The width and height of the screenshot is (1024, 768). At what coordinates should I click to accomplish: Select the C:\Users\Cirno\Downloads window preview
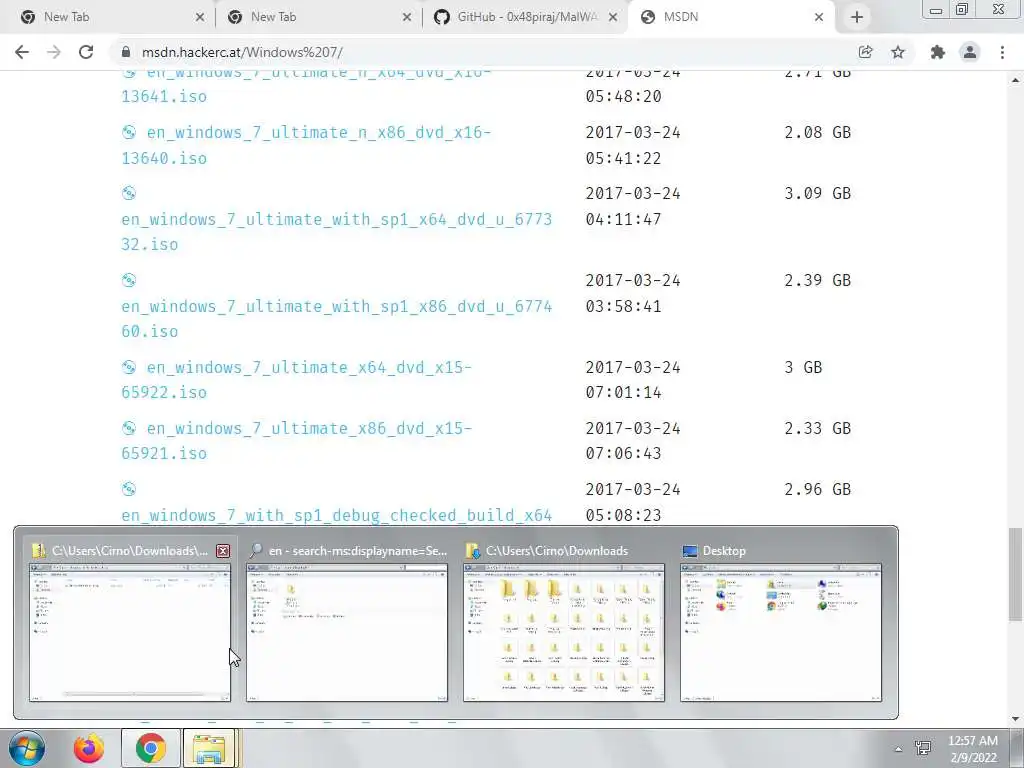coord(564,633)
